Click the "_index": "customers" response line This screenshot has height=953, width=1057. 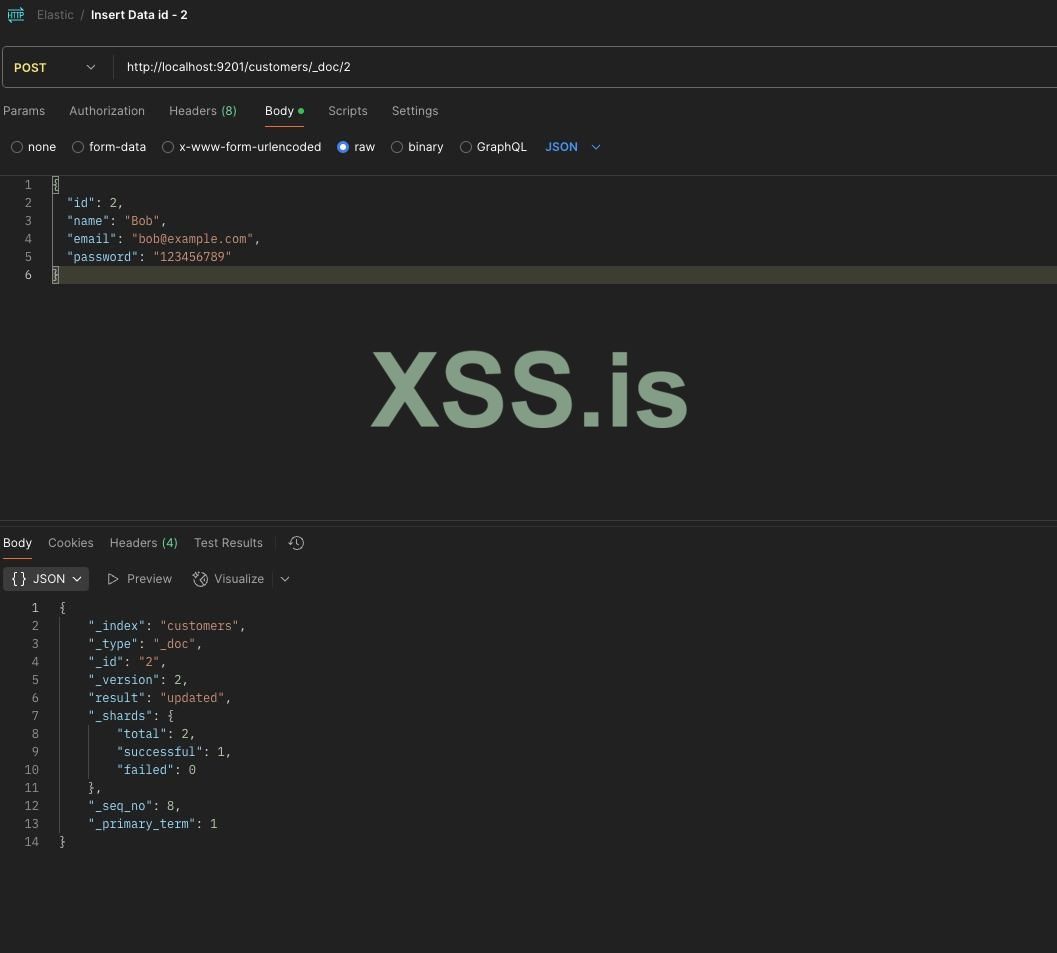point(167,625)
